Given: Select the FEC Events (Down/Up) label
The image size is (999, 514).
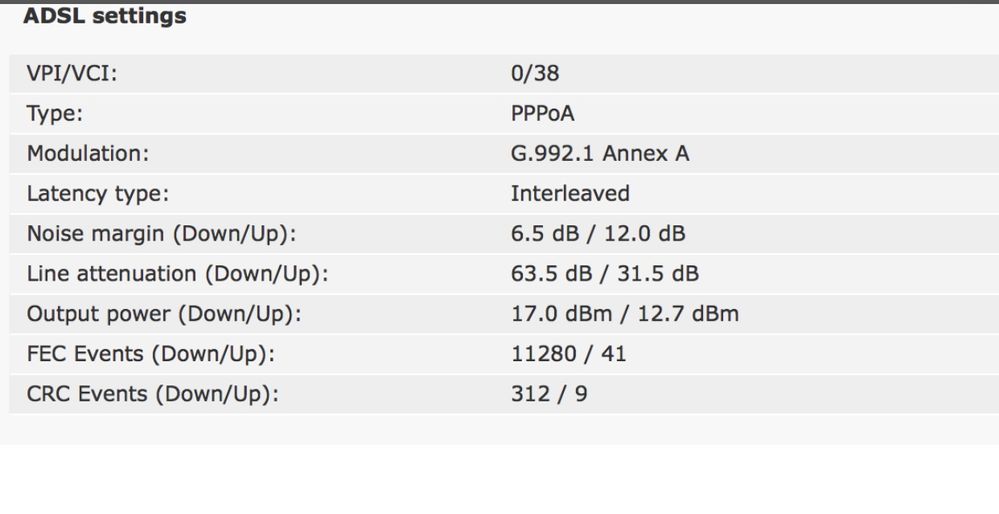Looking at the screenshot, I should point(150,354).
